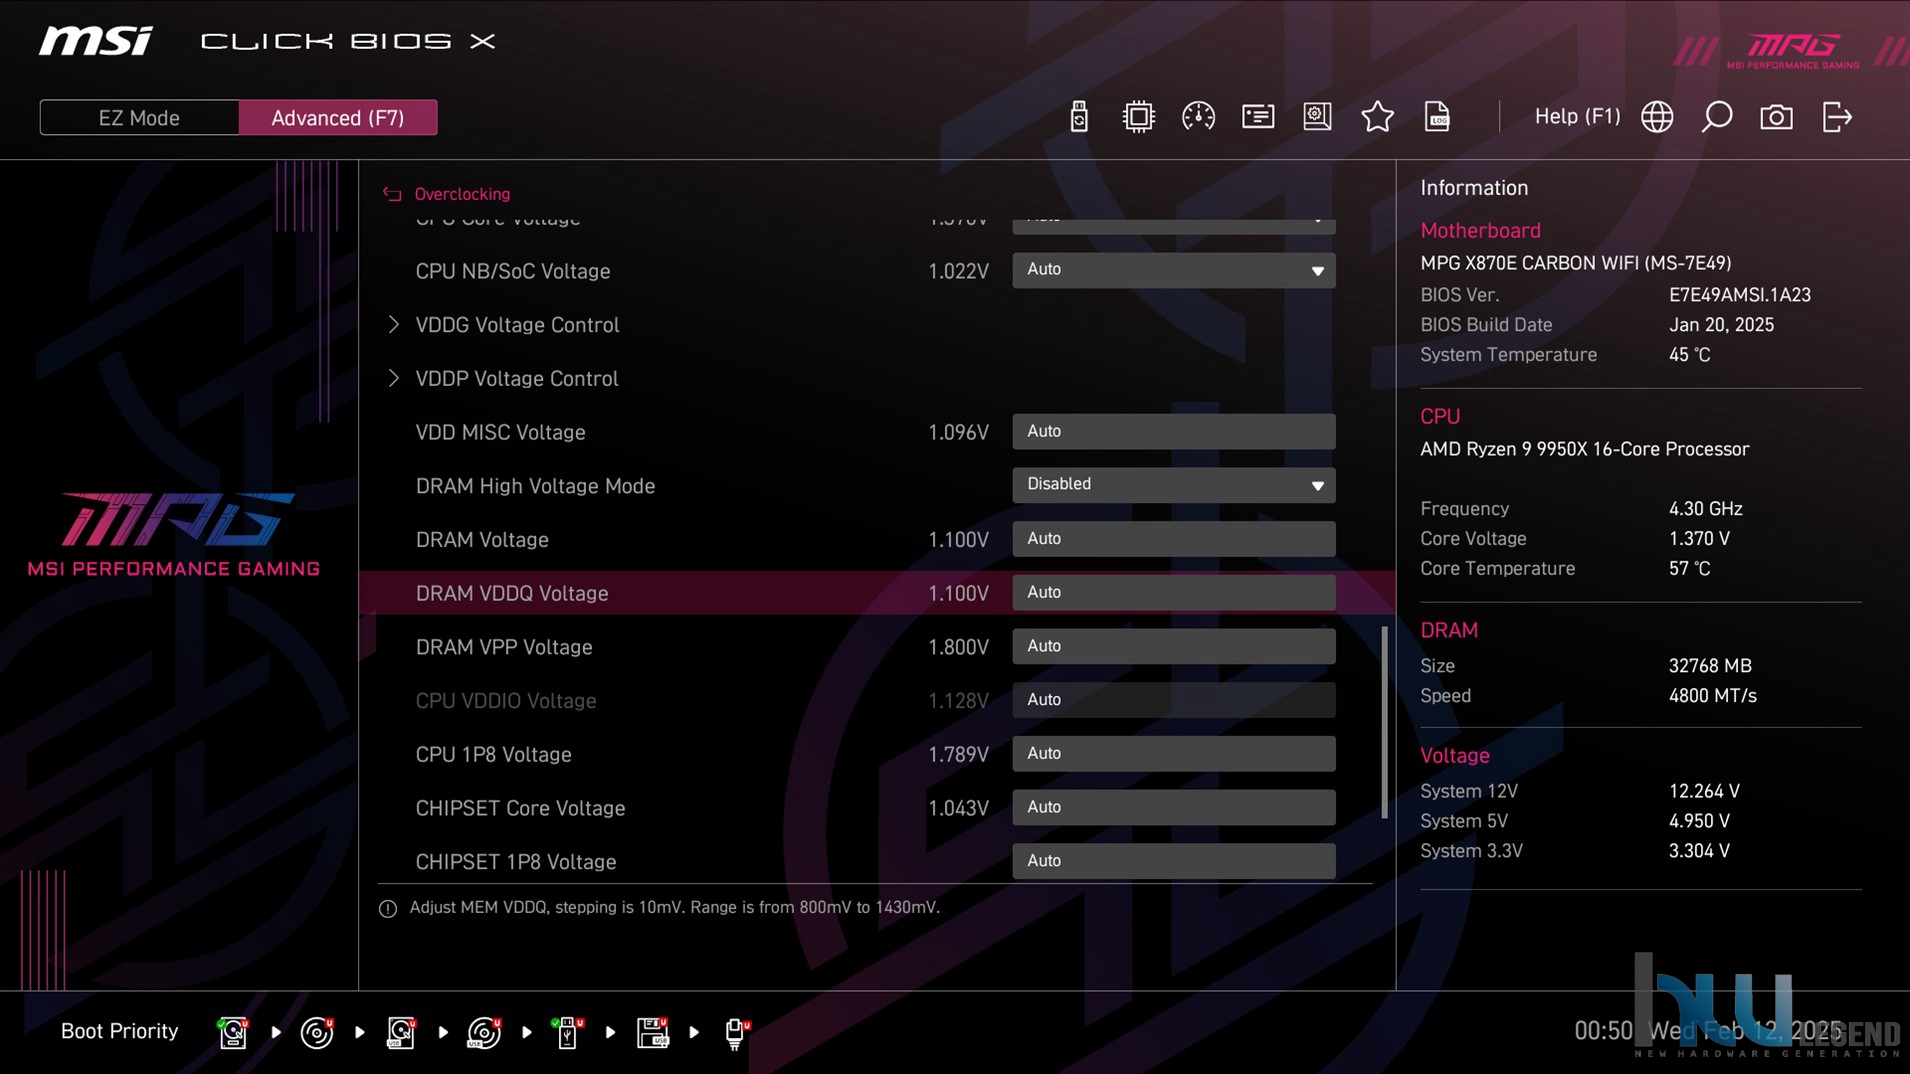Click the DRAM speed 4800 MT/s value
1910x1074 pixels.
1712,696
